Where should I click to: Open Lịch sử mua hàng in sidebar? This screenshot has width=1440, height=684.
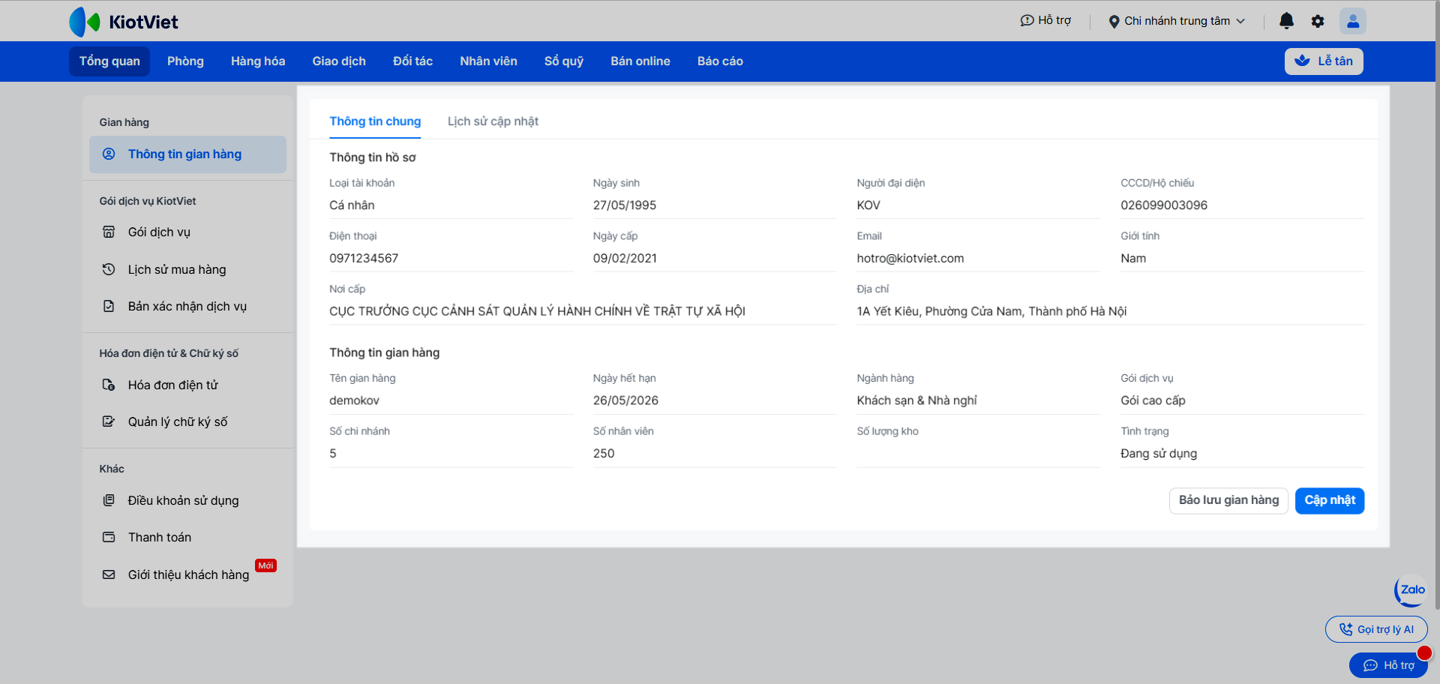(x=176, y=269)
